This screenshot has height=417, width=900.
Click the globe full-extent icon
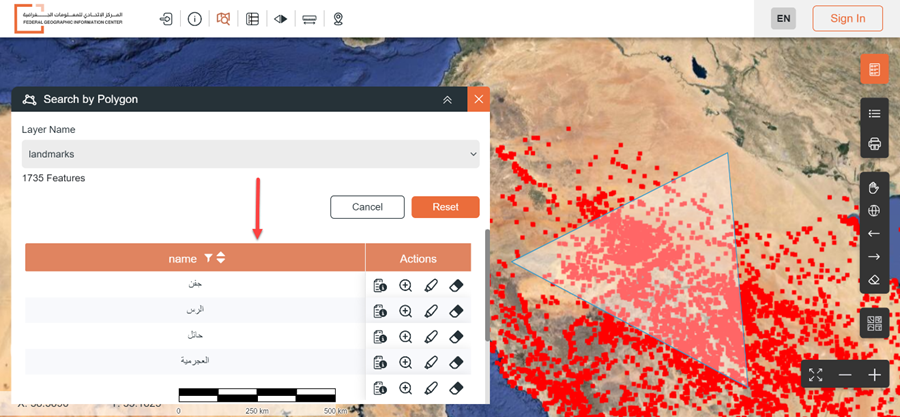(874, 211)
